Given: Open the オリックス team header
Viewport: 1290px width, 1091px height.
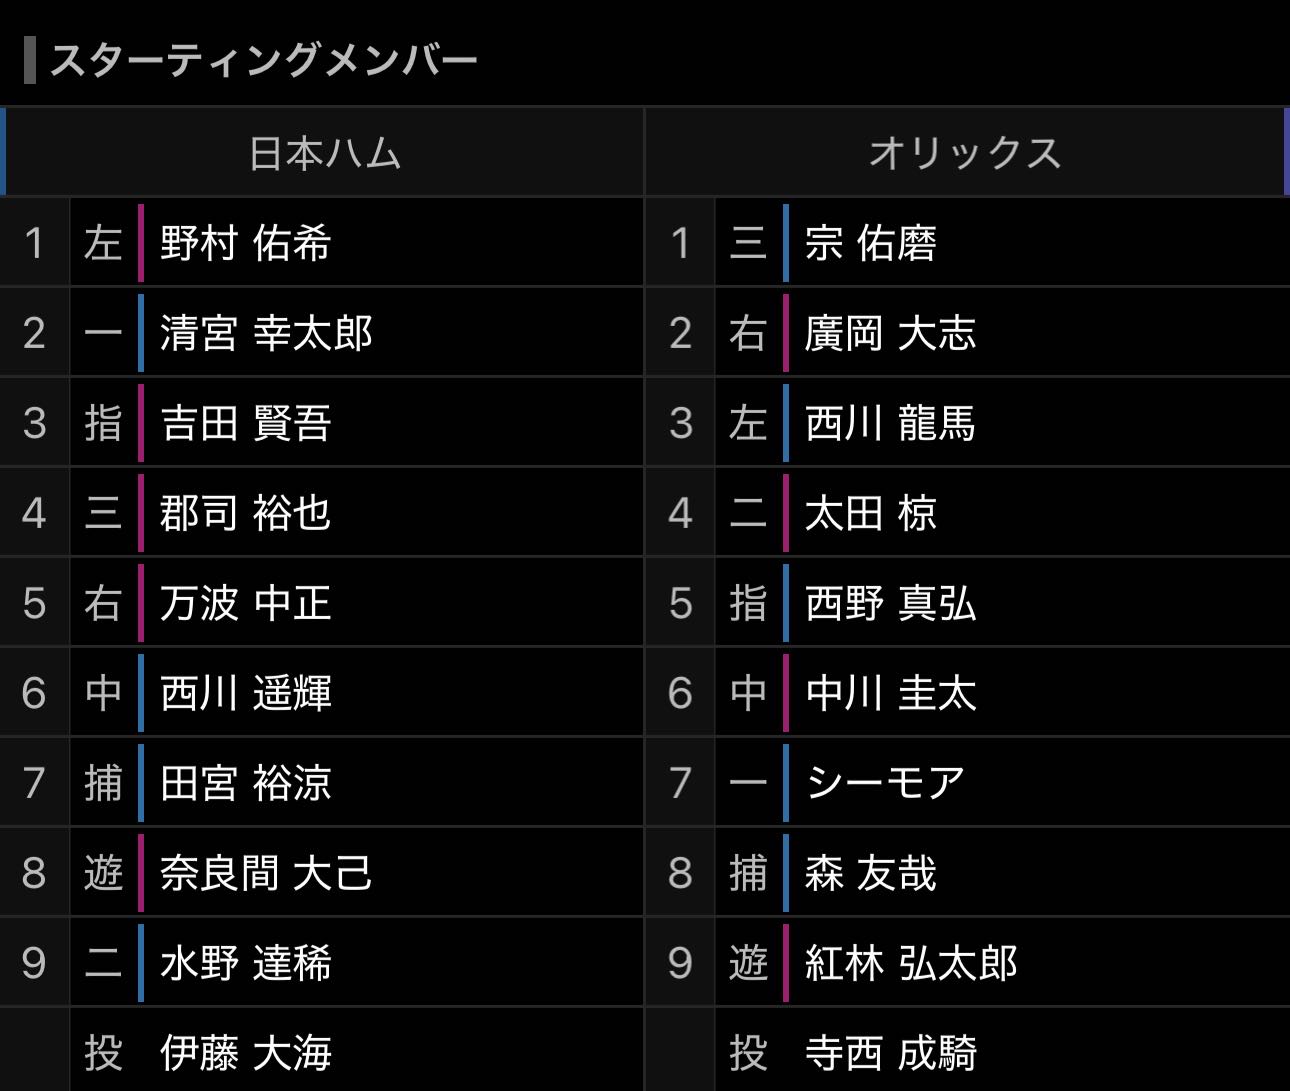Looking at the screenshot, I should pos(964,153).
